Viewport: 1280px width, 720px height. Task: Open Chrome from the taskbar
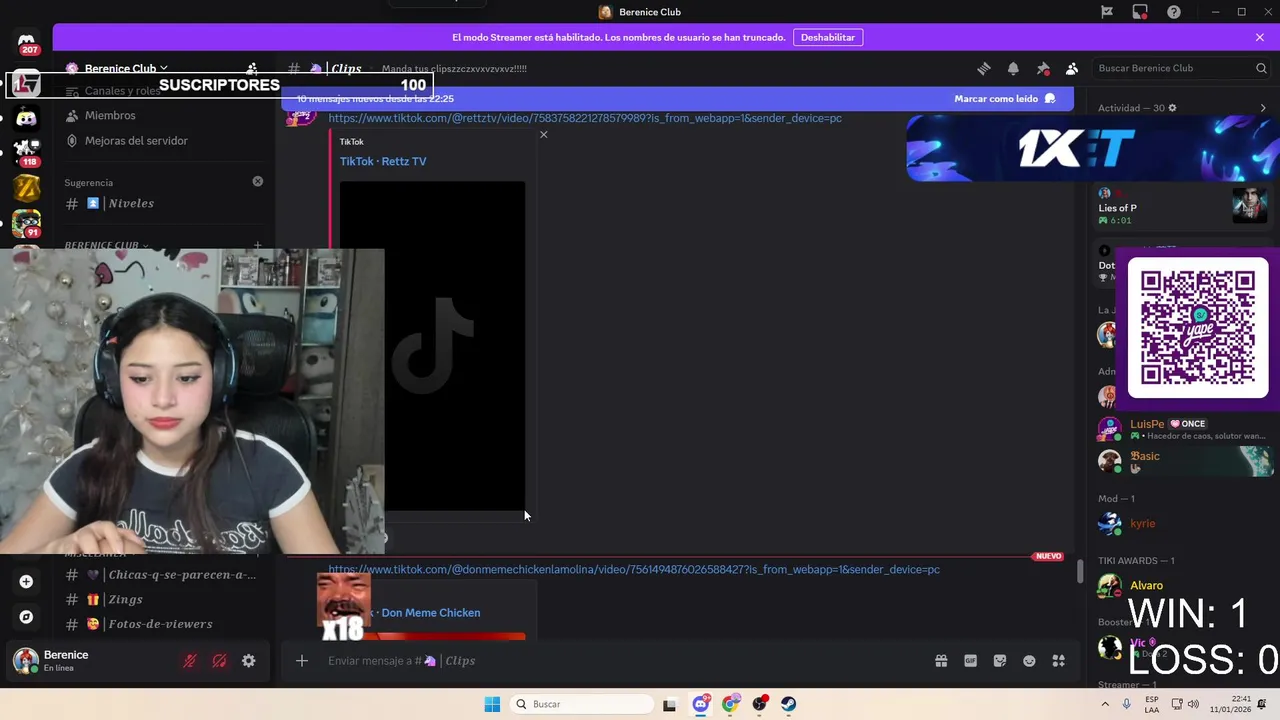tap(731, 704)
